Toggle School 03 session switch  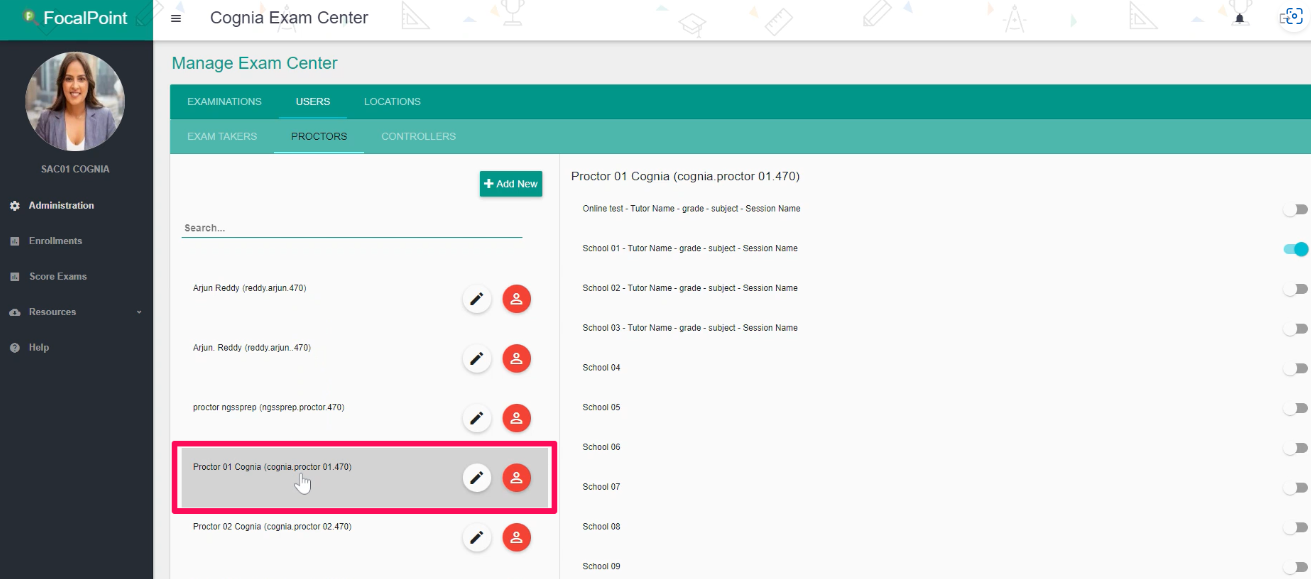pyautogui.click(x=1296, y=329)
